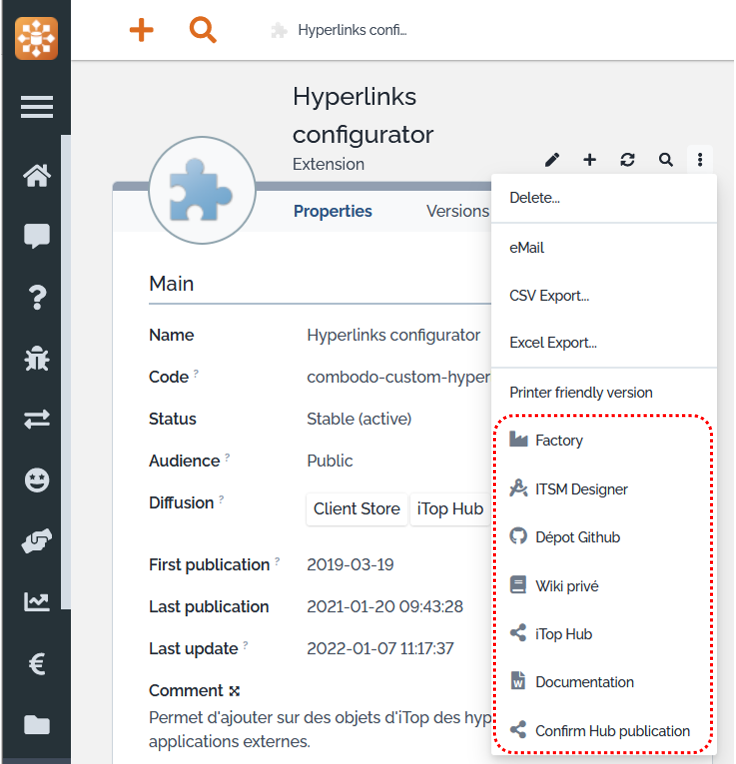Click the black magnifier search icon

click(666, 160)
